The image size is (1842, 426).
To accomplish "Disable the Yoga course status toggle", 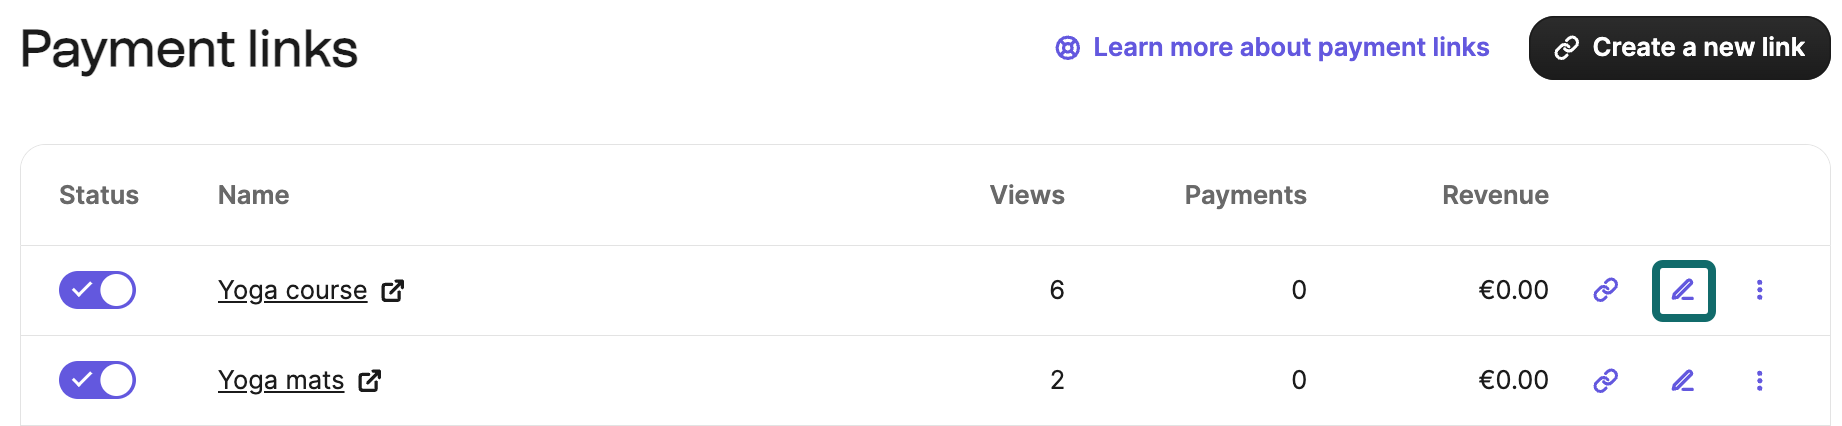I will click(97, 290).
